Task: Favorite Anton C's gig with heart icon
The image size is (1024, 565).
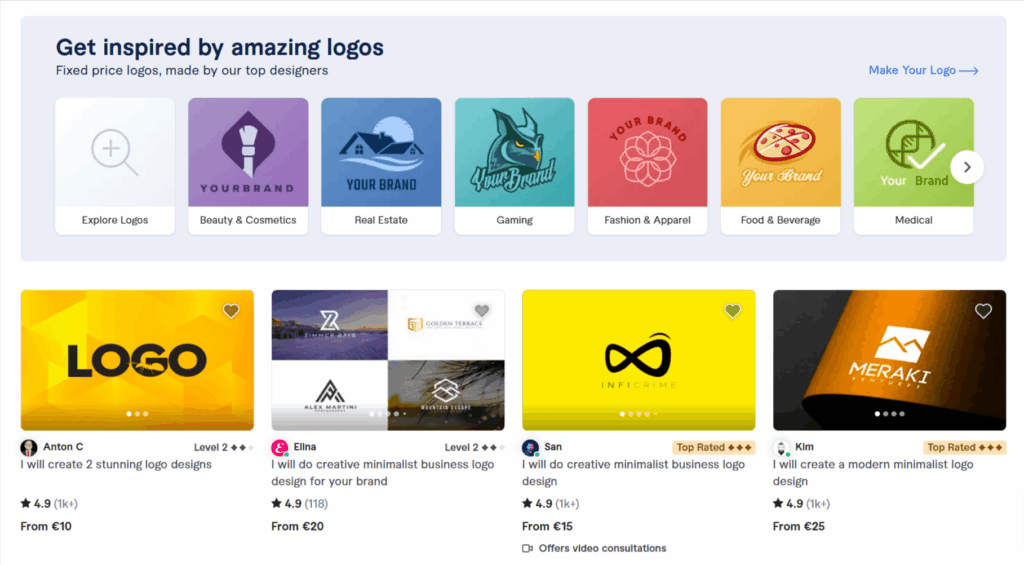Action: (231, 311)
